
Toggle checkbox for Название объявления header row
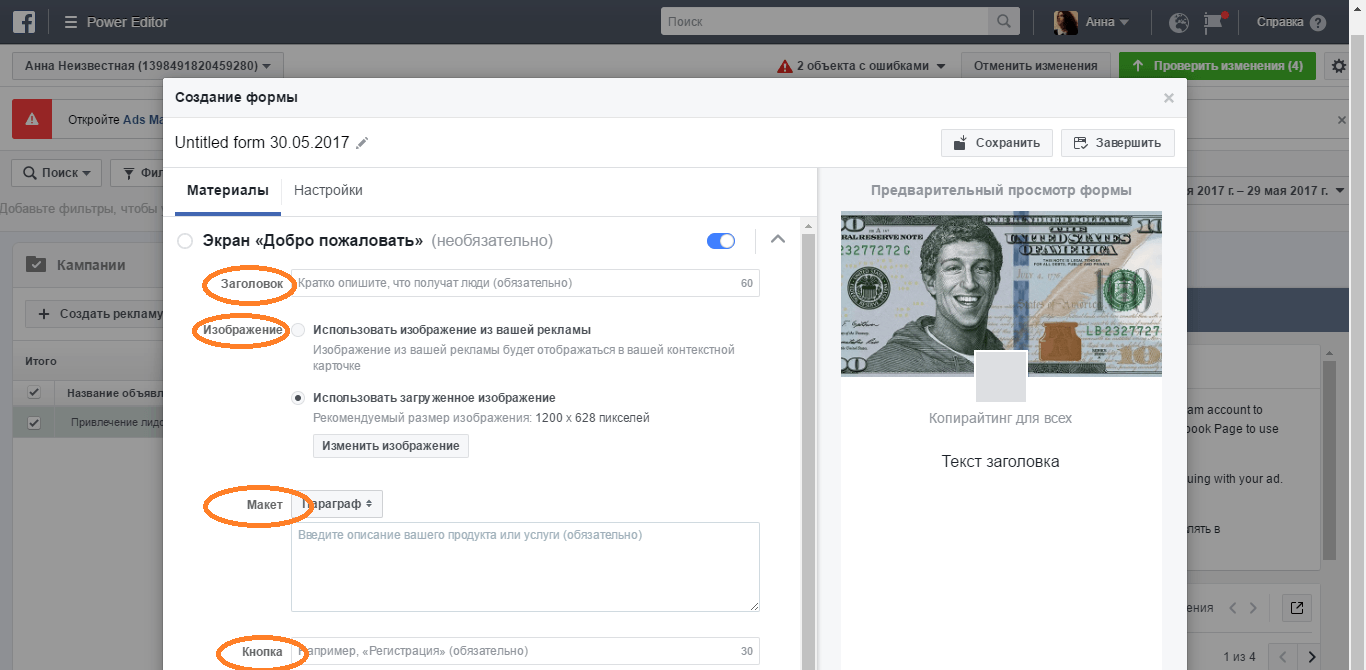coord(34,392)
